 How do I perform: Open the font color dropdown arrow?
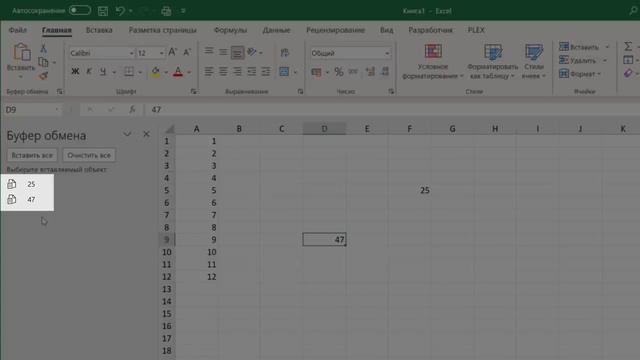point(189,72)
